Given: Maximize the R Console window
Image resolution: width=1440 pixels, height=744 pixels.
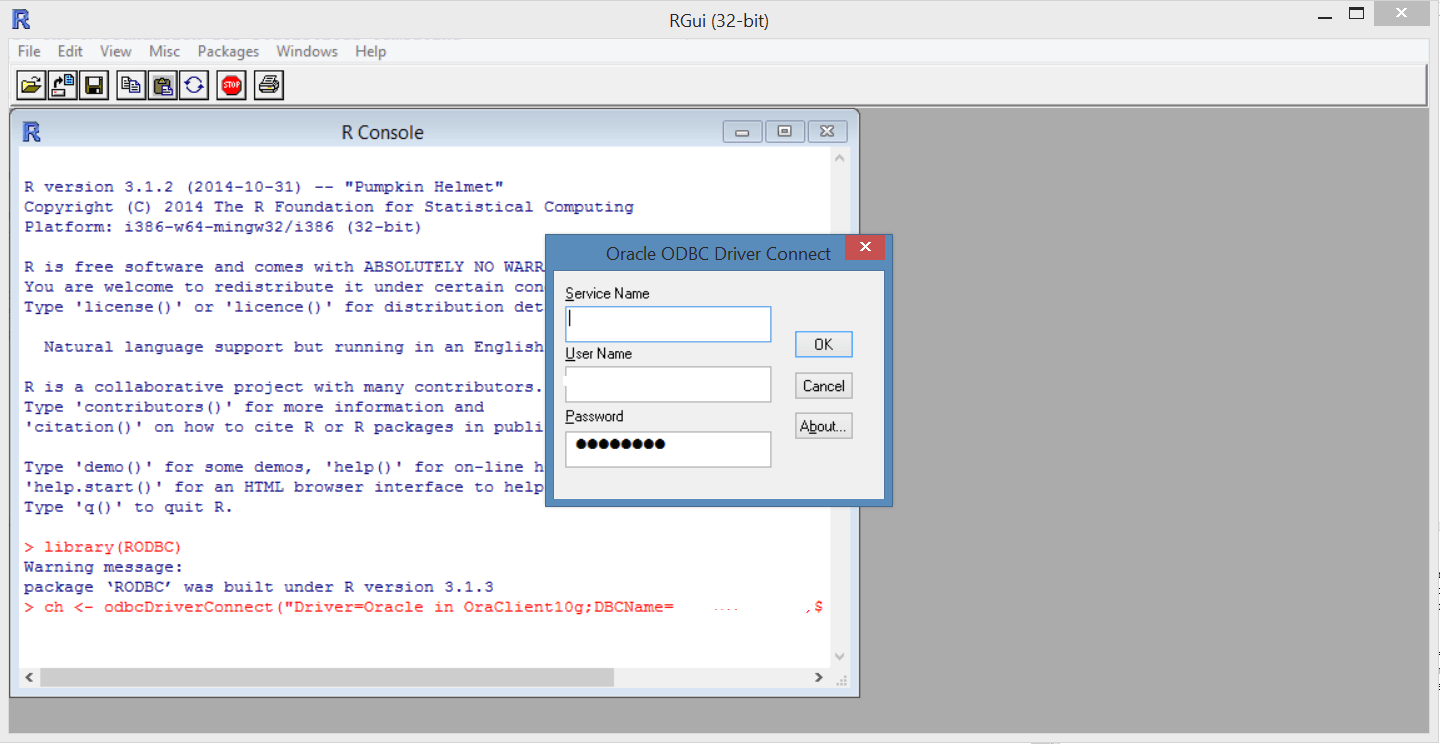Looking at the screenshot, I should pos(785,132).
